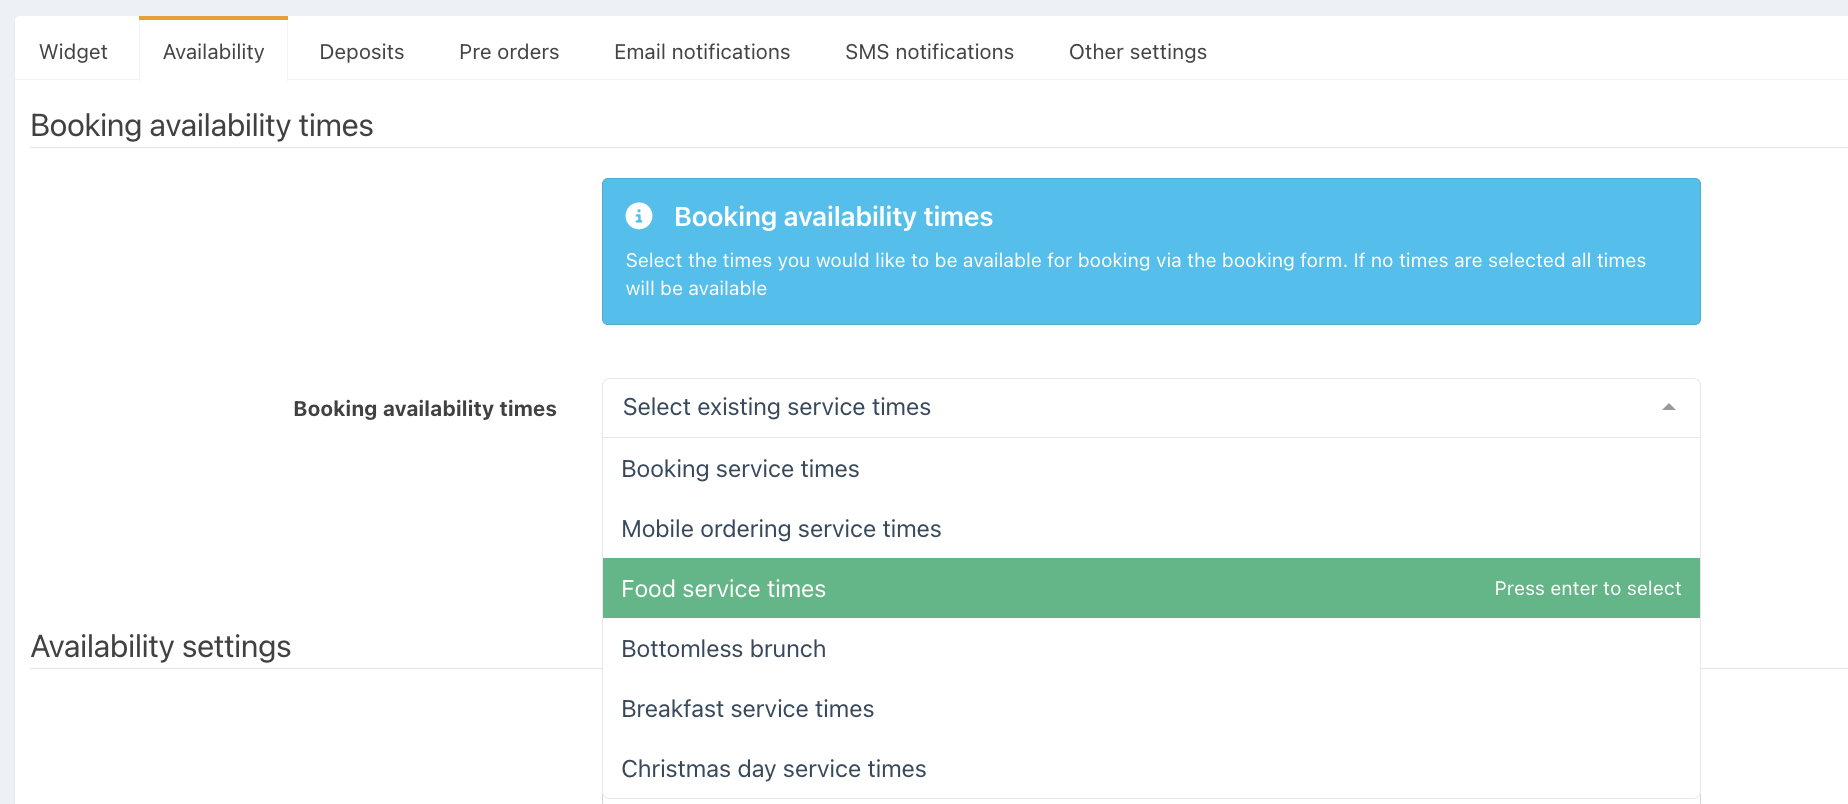Image resolution: width=1848 pixels, height=804 pixels.
Task: Click the Availability settings heading
Action: click(161, 647)
